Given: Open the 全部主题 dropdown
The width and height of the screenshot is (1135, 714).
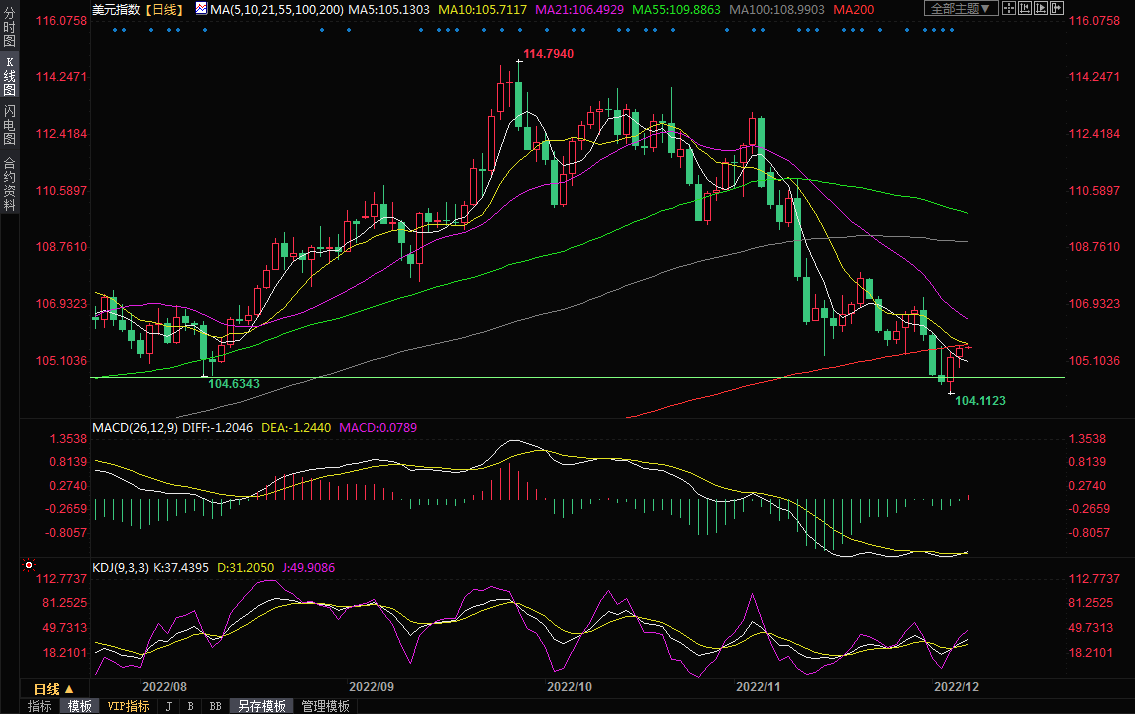Looking at the screenshot, I should (x=958, y=8).
